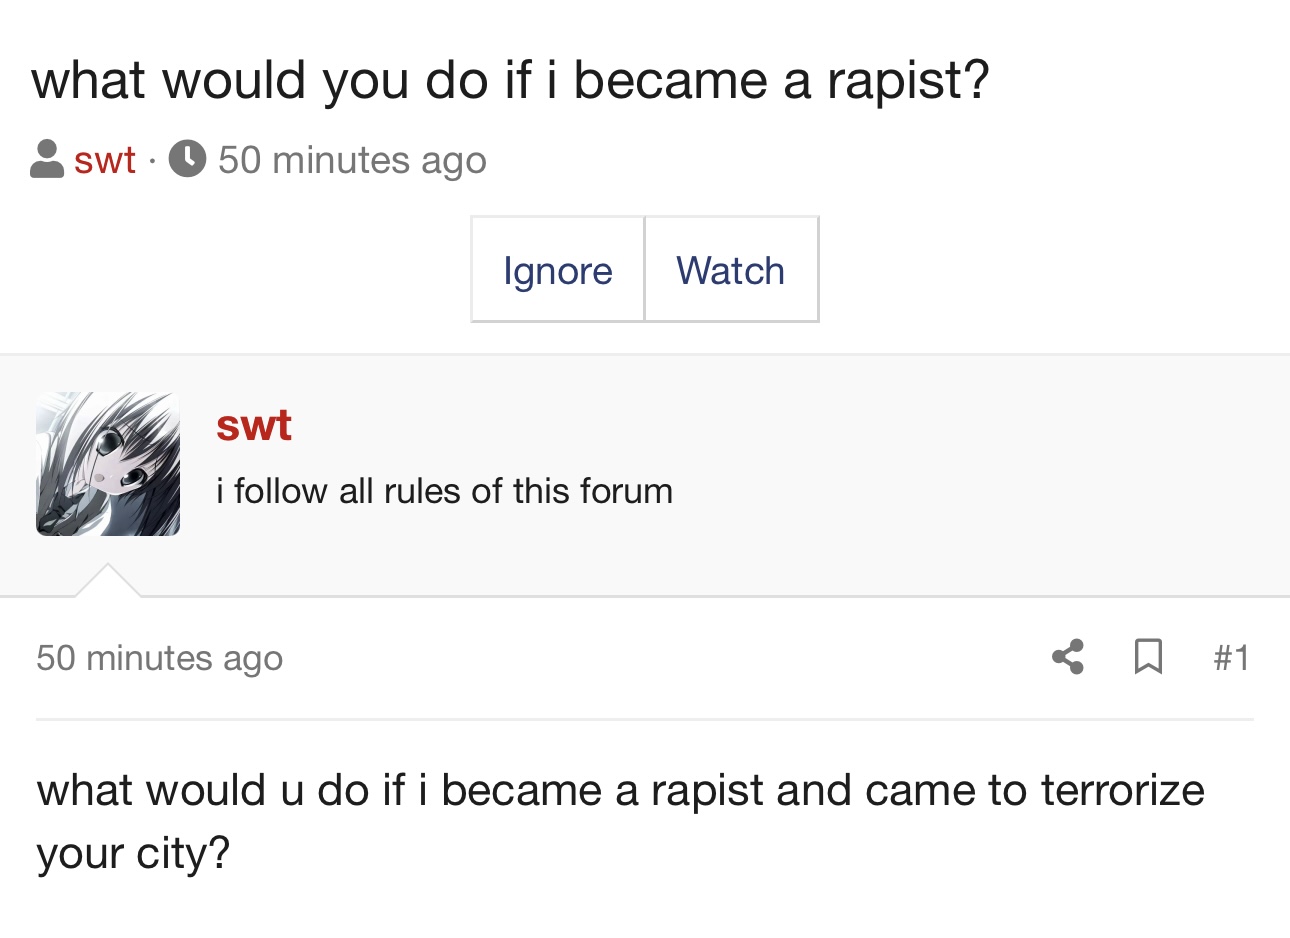Share post using the share icon

coord(1068,657)
